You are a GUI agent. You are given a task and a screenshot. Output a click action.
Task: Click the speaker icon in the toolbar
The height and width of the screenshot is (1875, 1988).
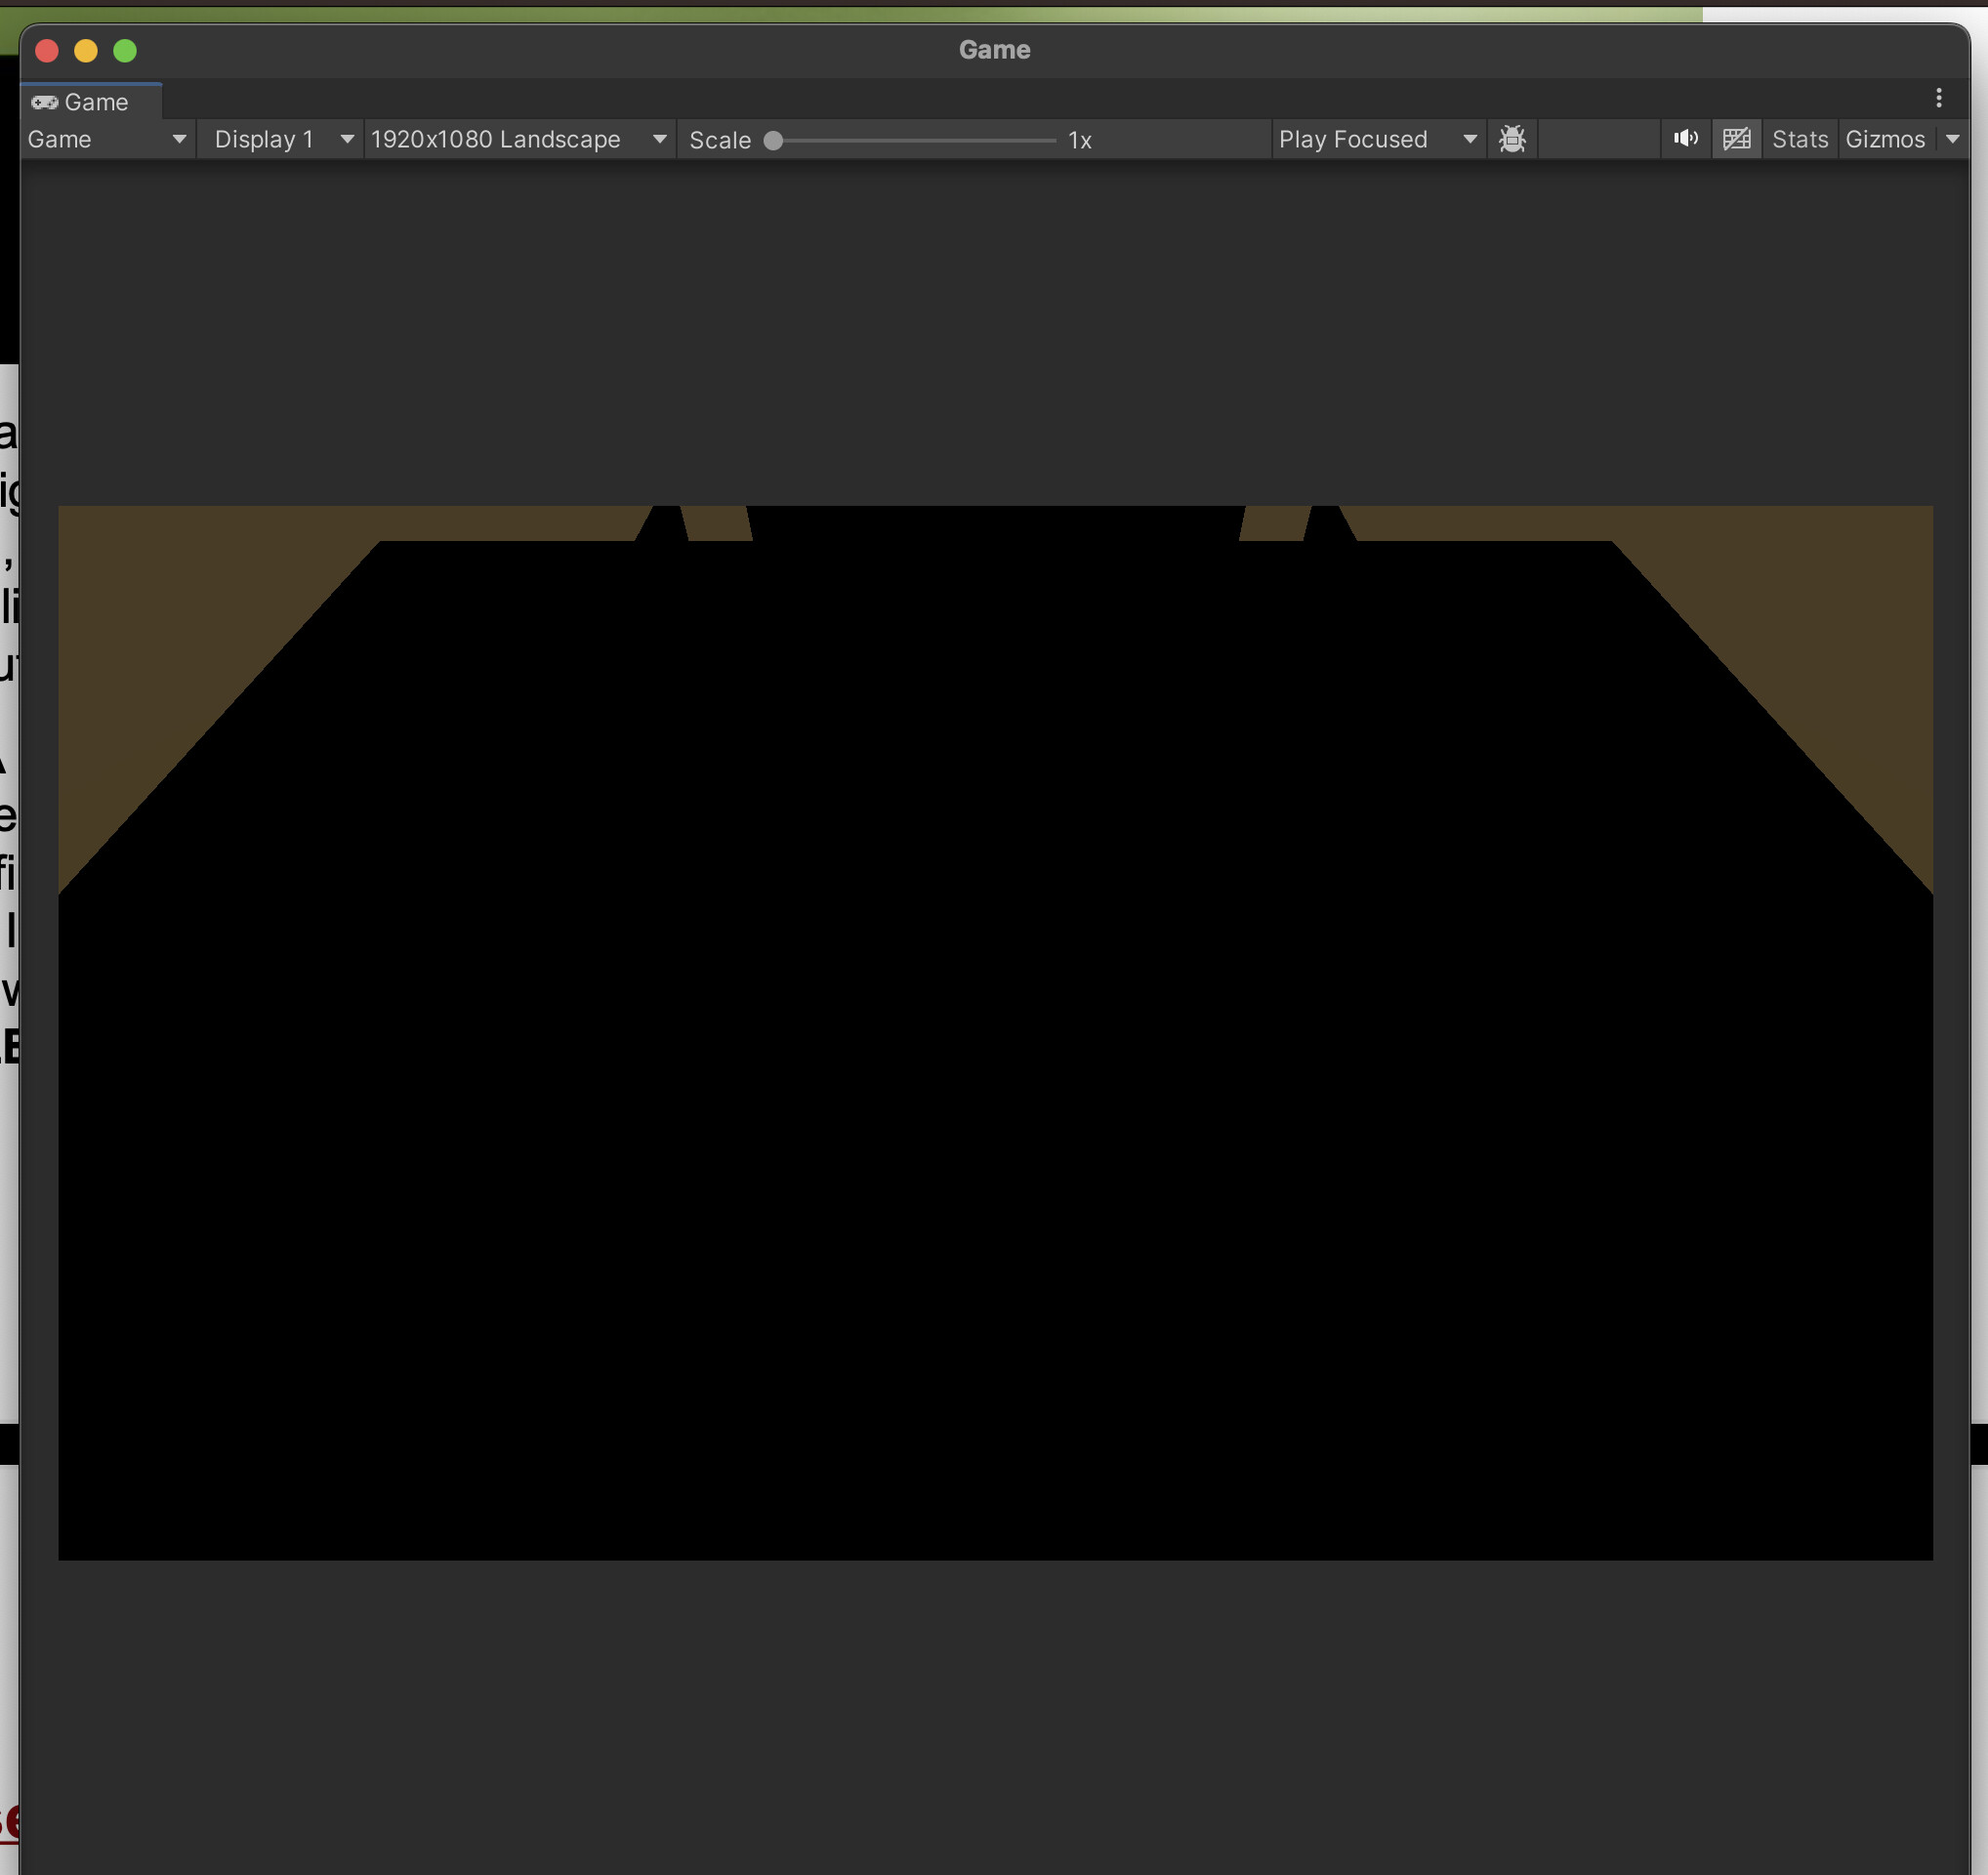[1686, 139]
